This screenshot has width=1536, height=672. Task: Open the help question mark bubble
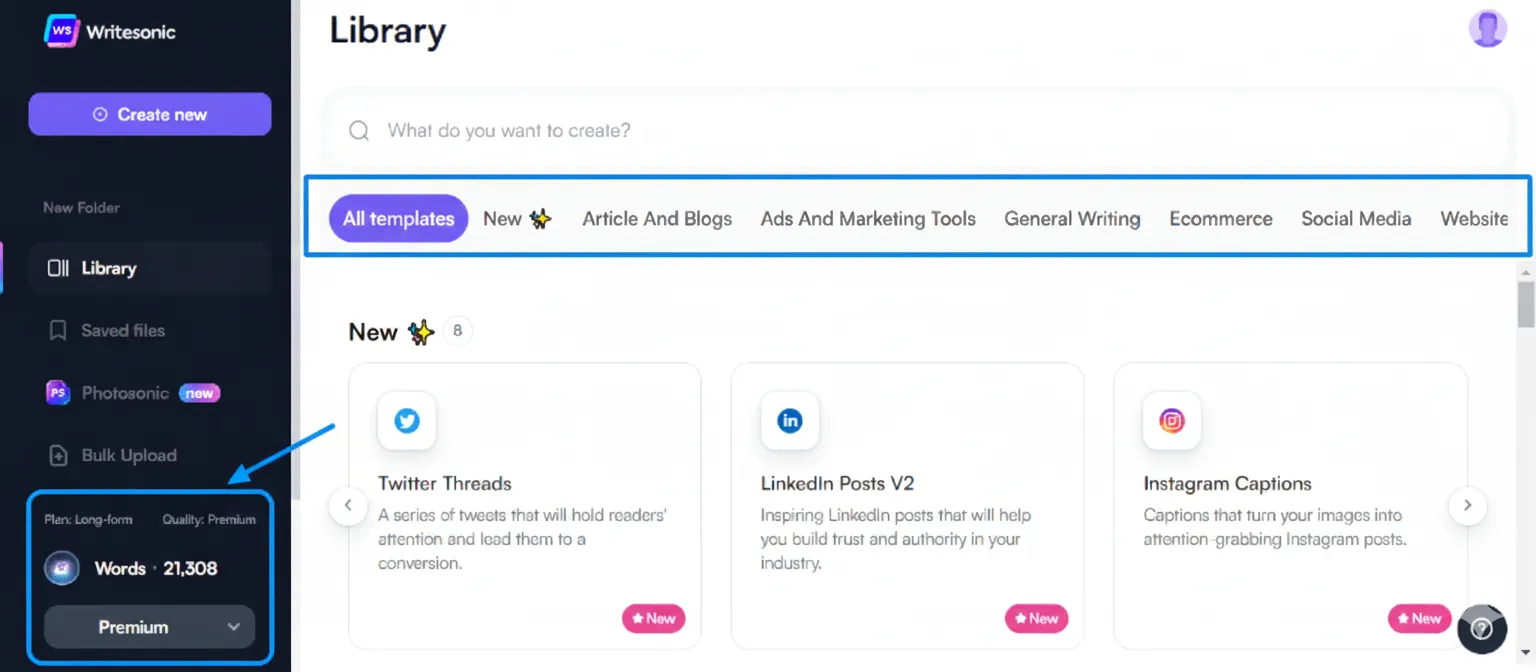[x=1482, y=628]
